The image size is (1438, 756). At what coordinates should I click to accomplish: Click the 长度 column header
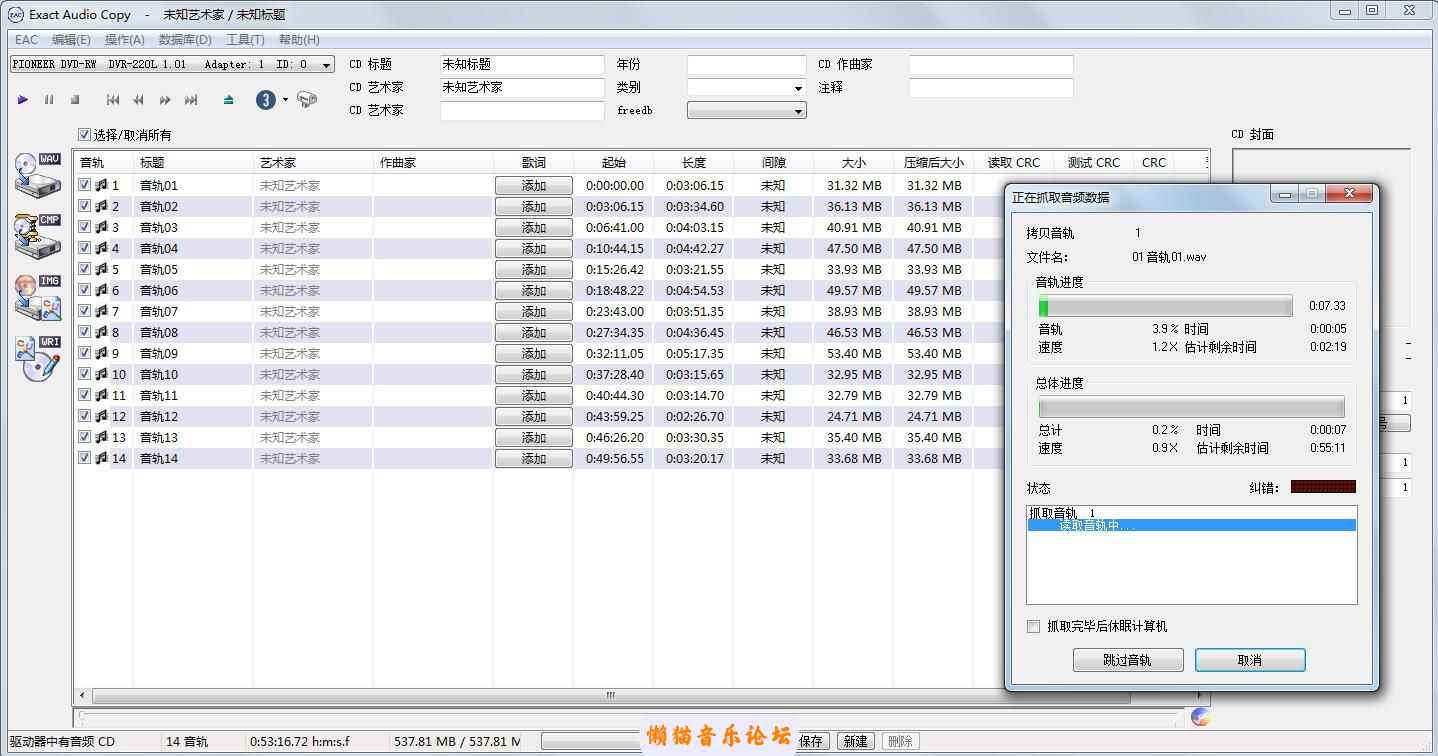pos(693,162)
